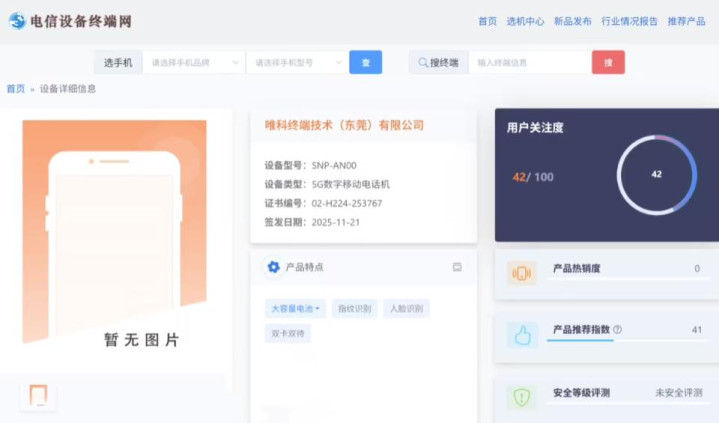Click the green shield icon for 安全等级评测
719x423 pixels.
[x=521, y=397]
